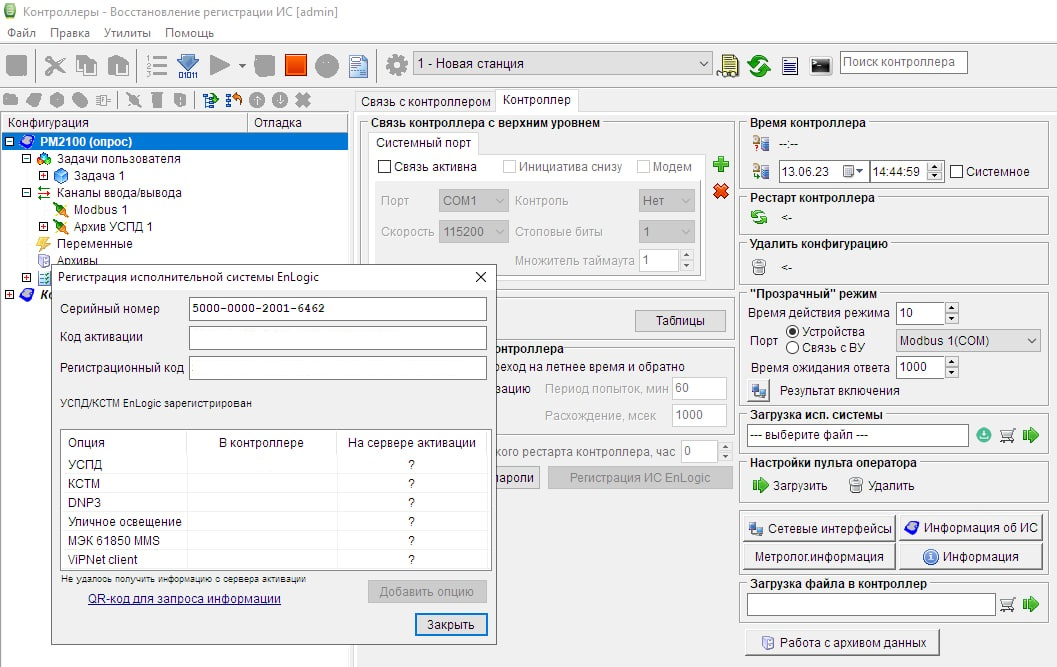Screen dimensions: 1057x667
Task: Click the Информация об ИС button
Action: (971, 527)
